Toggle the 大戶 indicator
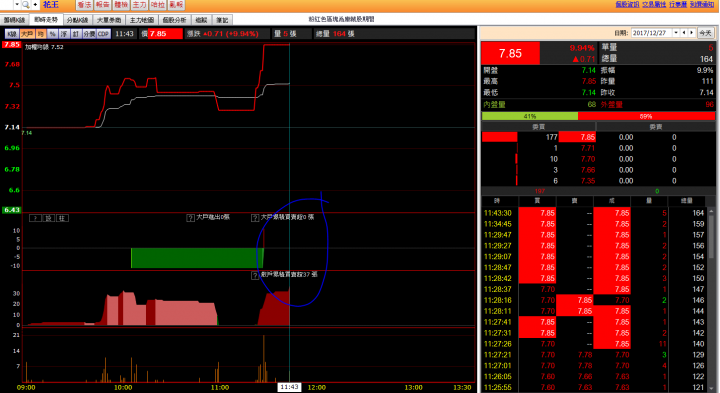The height and width of the screenshot is (393, 720). point(27,34)
